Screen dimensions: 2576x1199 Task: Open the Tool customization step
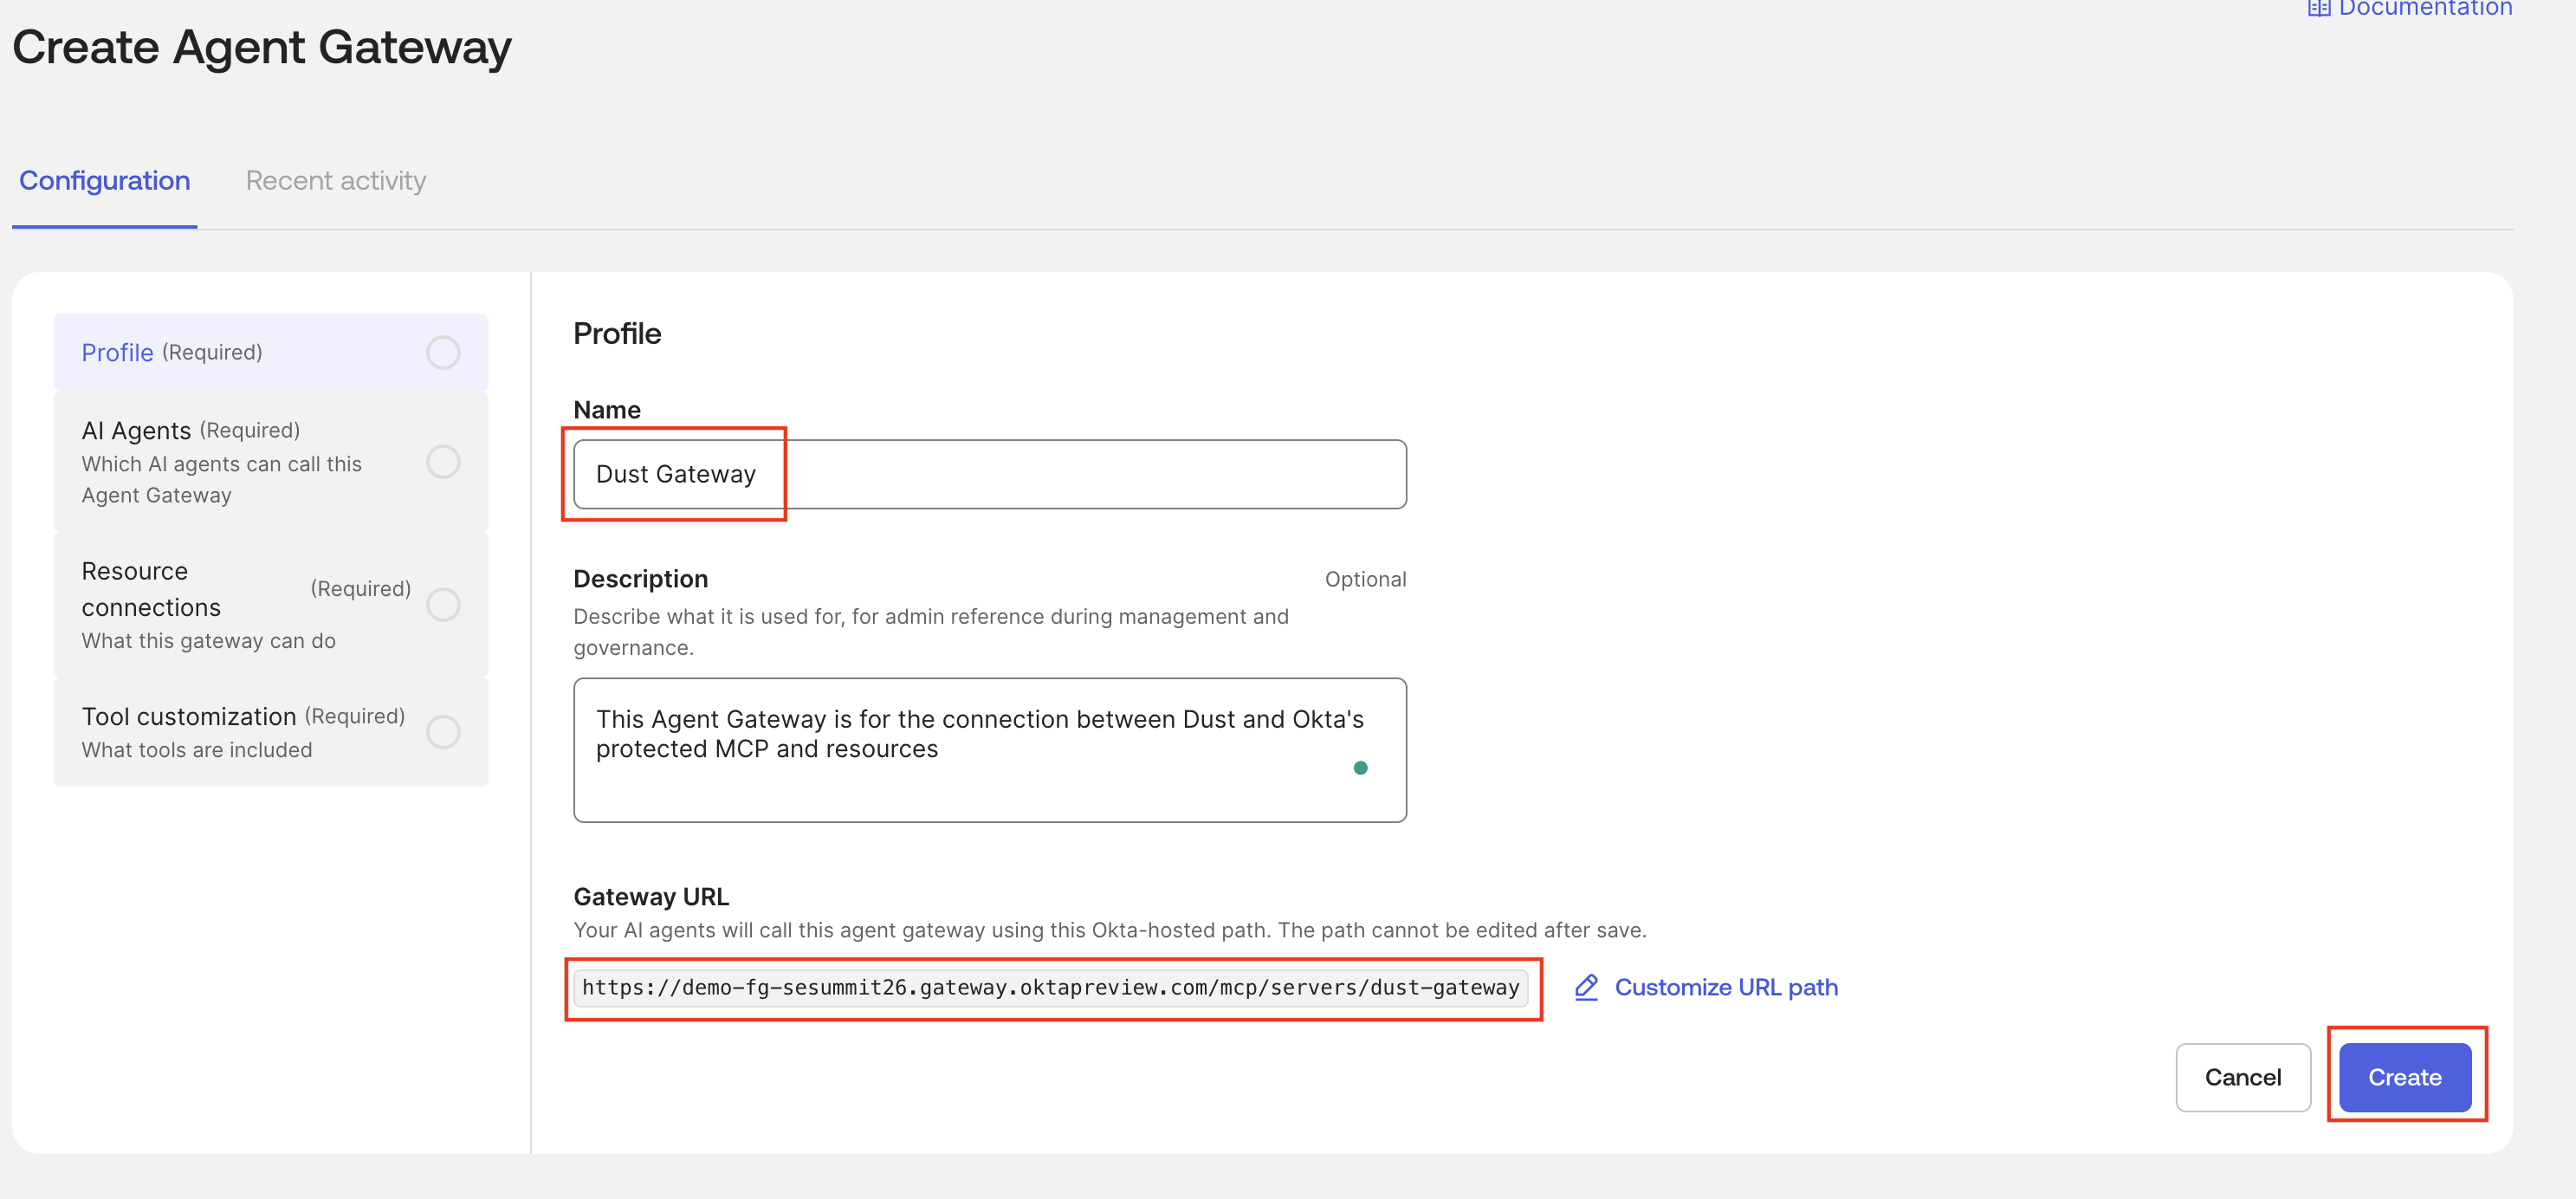271,732
